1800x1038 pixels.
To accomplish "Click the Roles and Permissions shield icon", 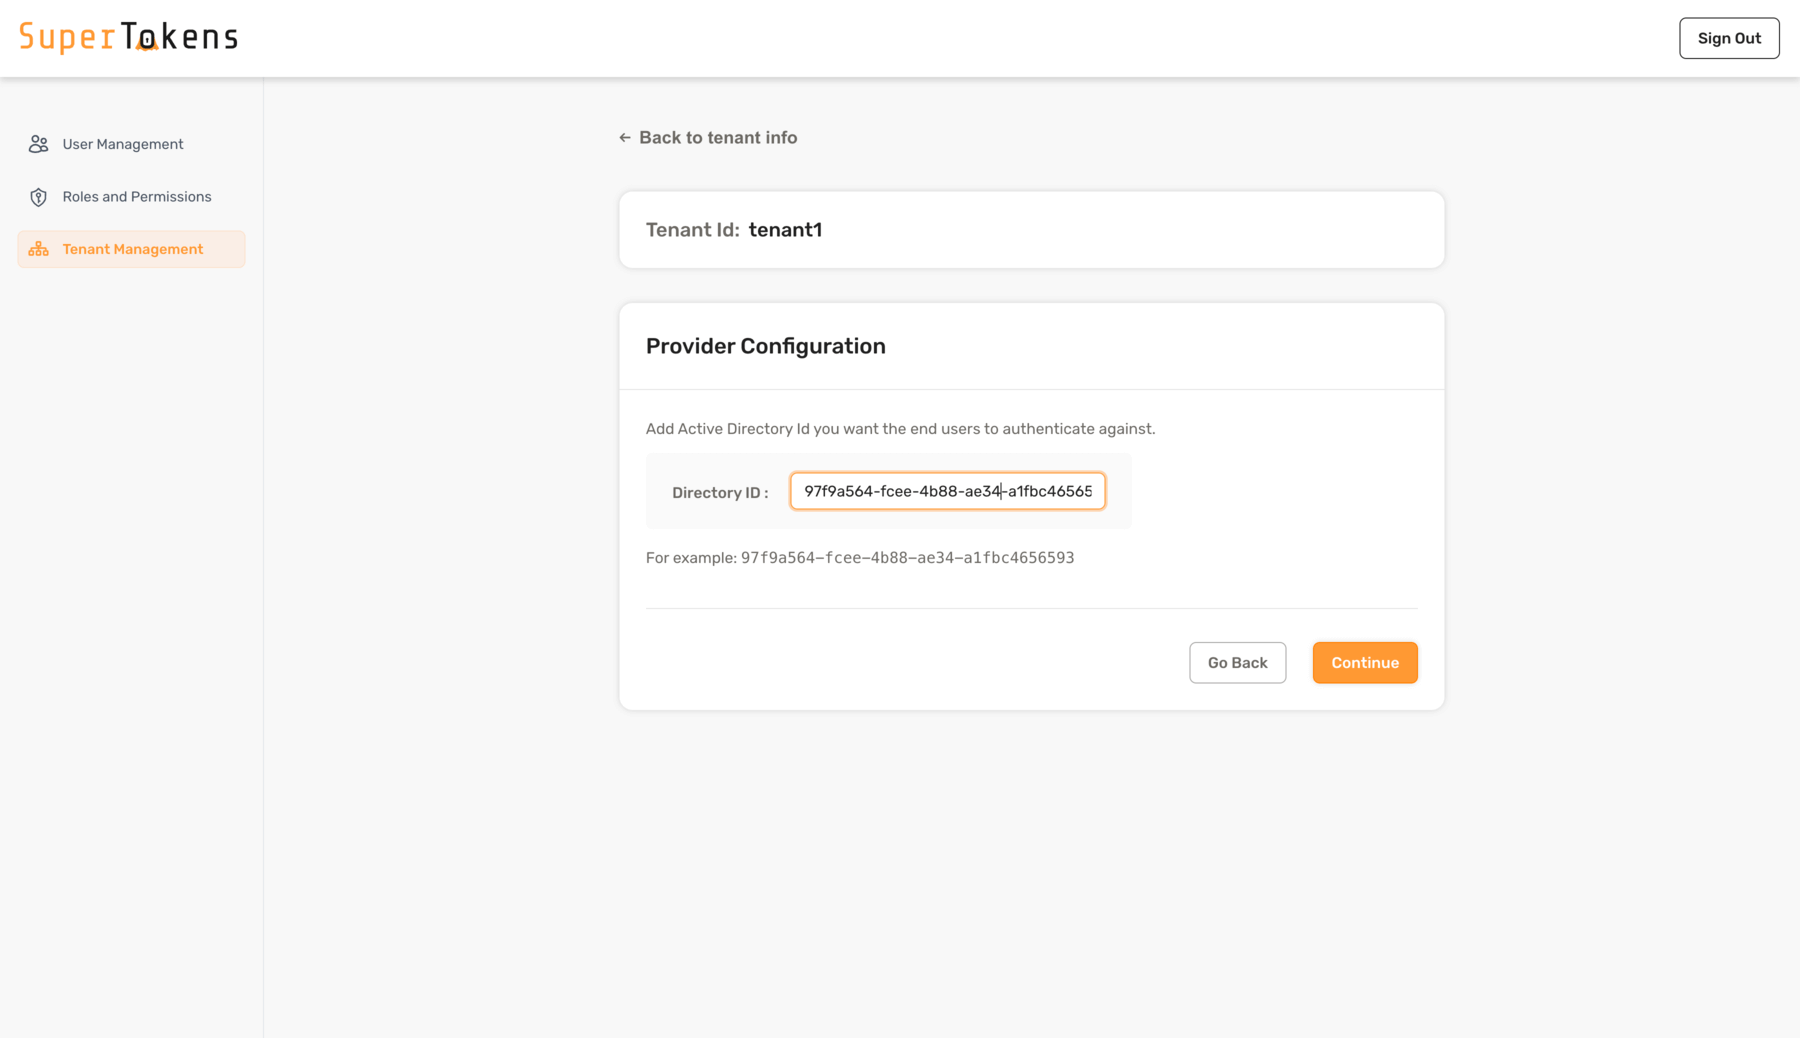I will click(38, 197).
